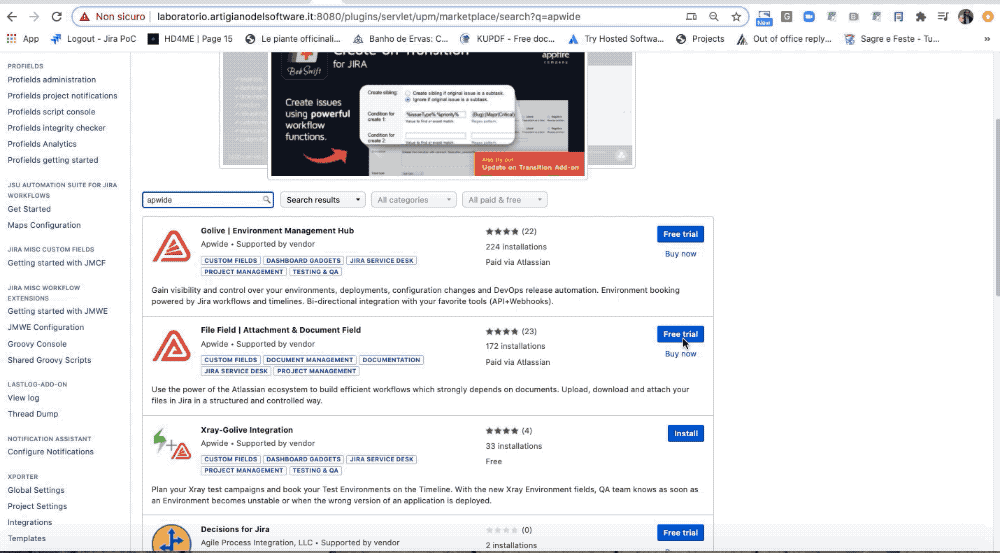The image size is (1000, 553).
Task: Expand the All categories dropdown
Action: pos(414,200)
